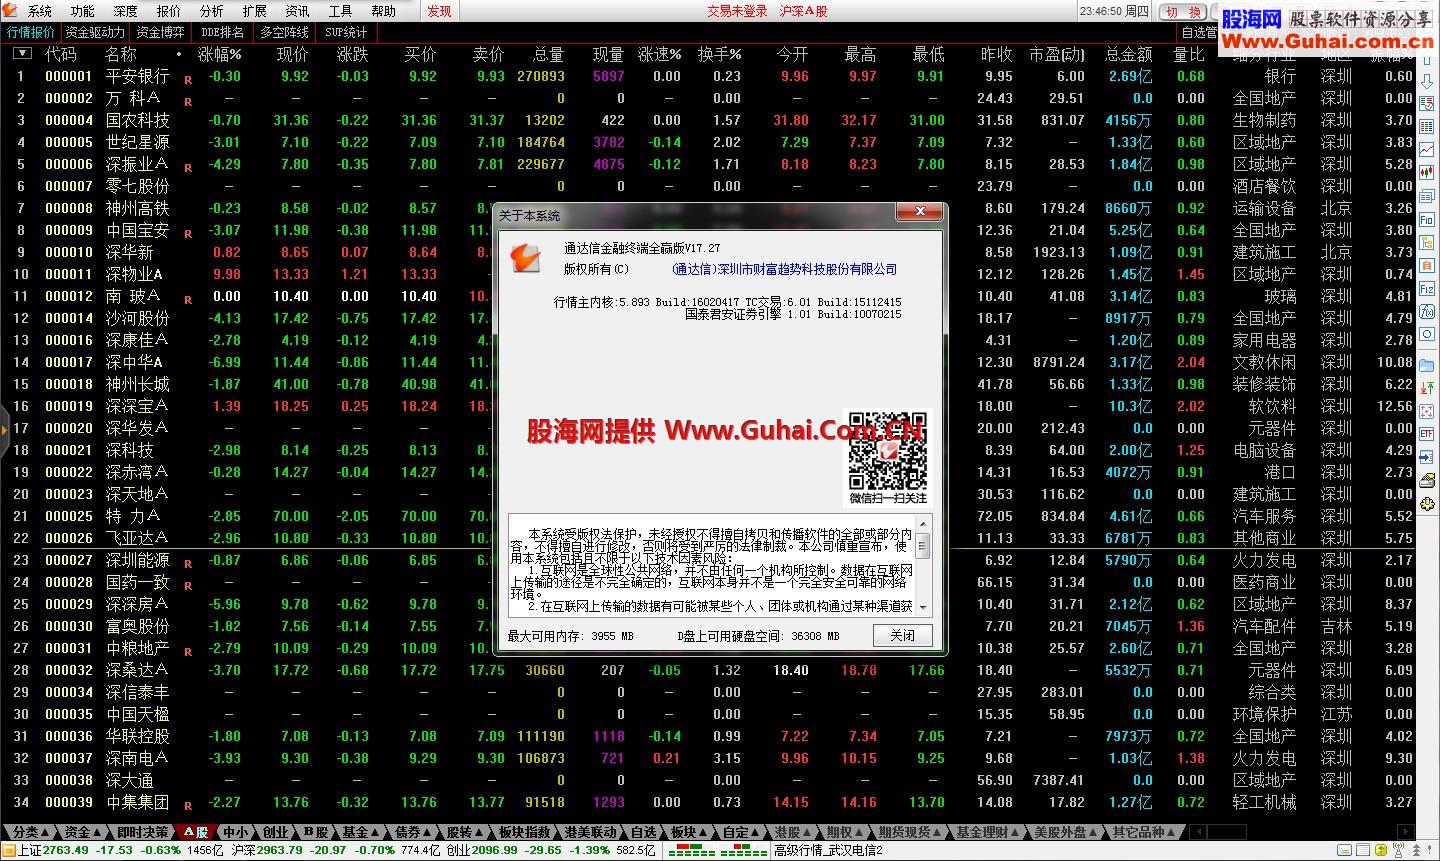
Task: Click 交易未登录 link at top
Action: [737, 11]
